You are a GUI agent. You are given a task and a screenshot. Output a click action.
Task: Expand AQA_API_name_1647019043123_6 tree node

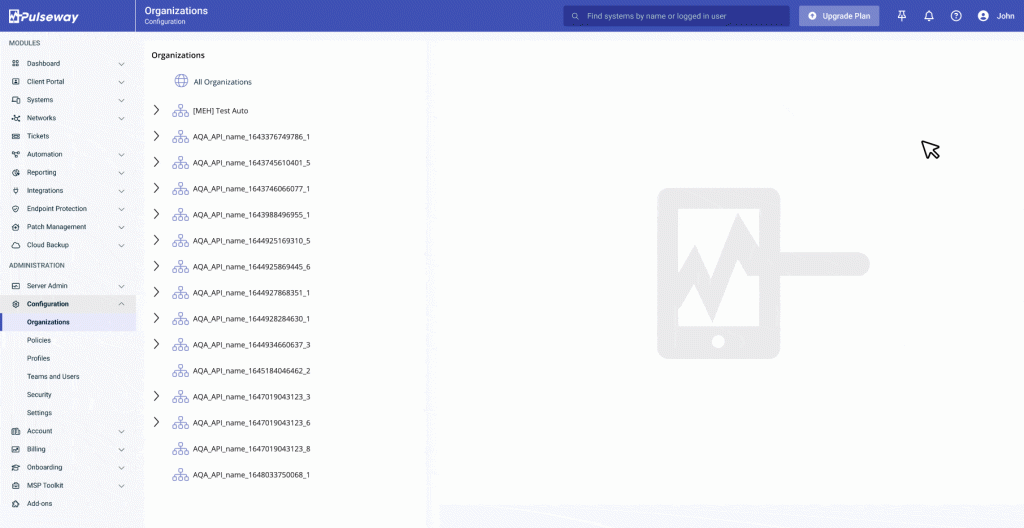point(156,422)
